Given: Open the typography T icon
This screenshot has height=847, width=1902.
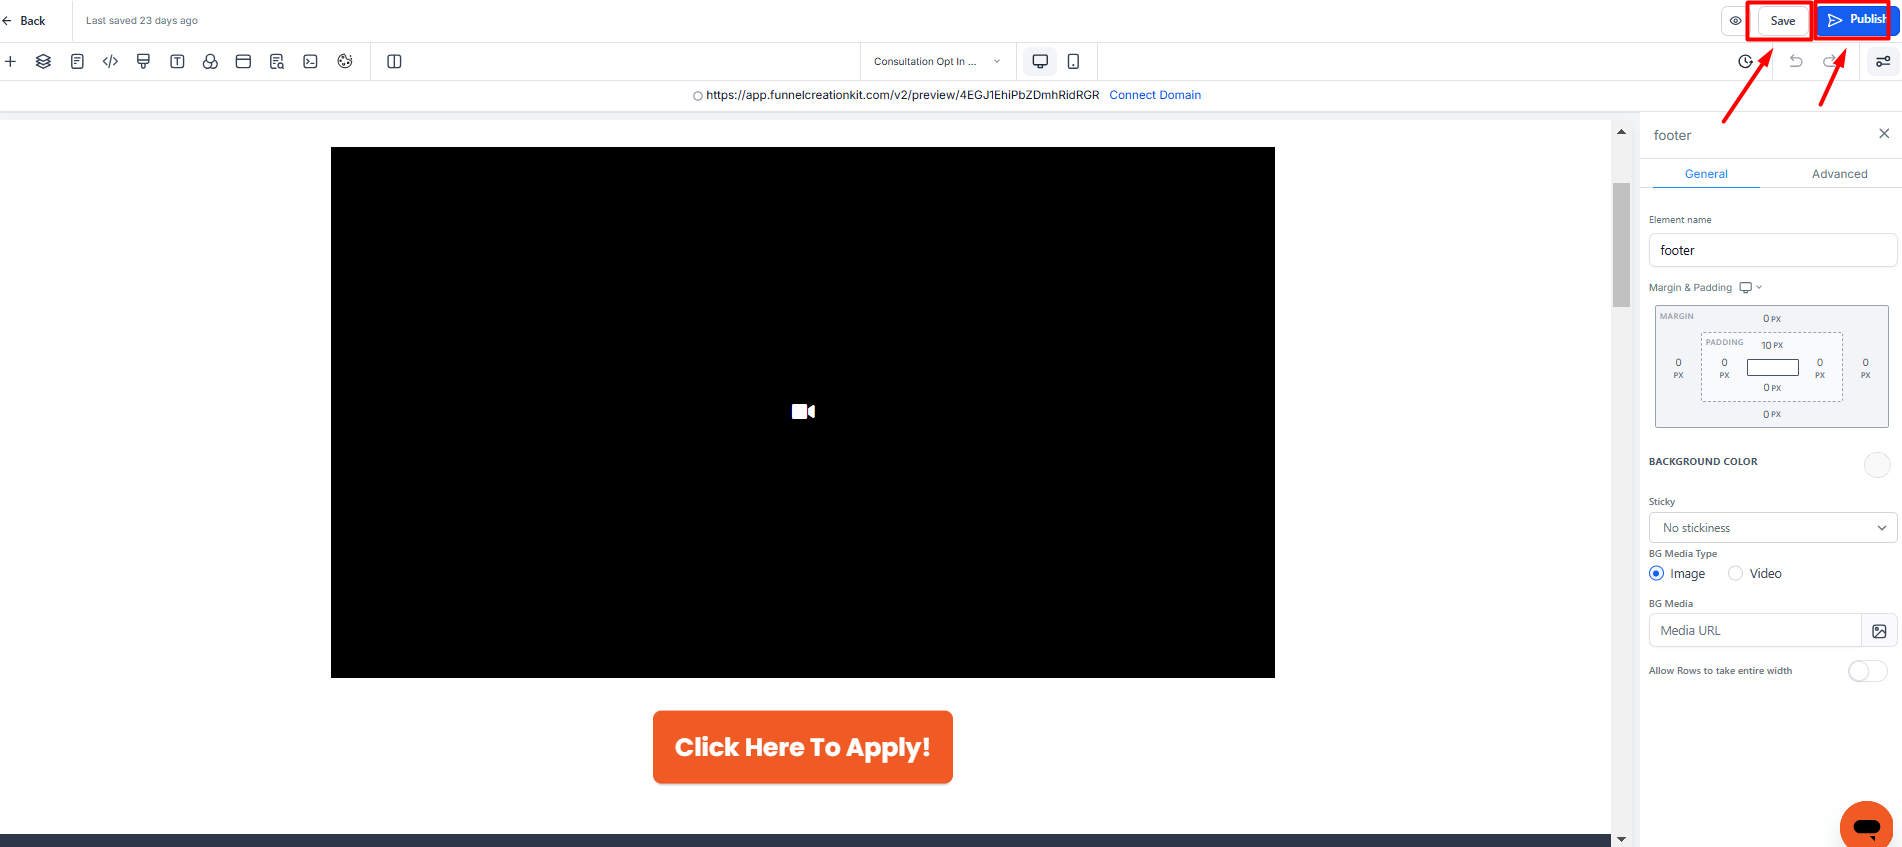Looking at the screenshot, I should tap(177, 61).
